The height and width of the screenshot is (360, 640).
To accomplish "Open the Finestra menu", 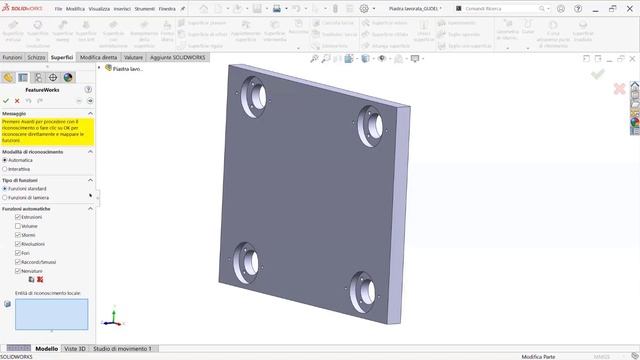I will click(x=167, y=9).
